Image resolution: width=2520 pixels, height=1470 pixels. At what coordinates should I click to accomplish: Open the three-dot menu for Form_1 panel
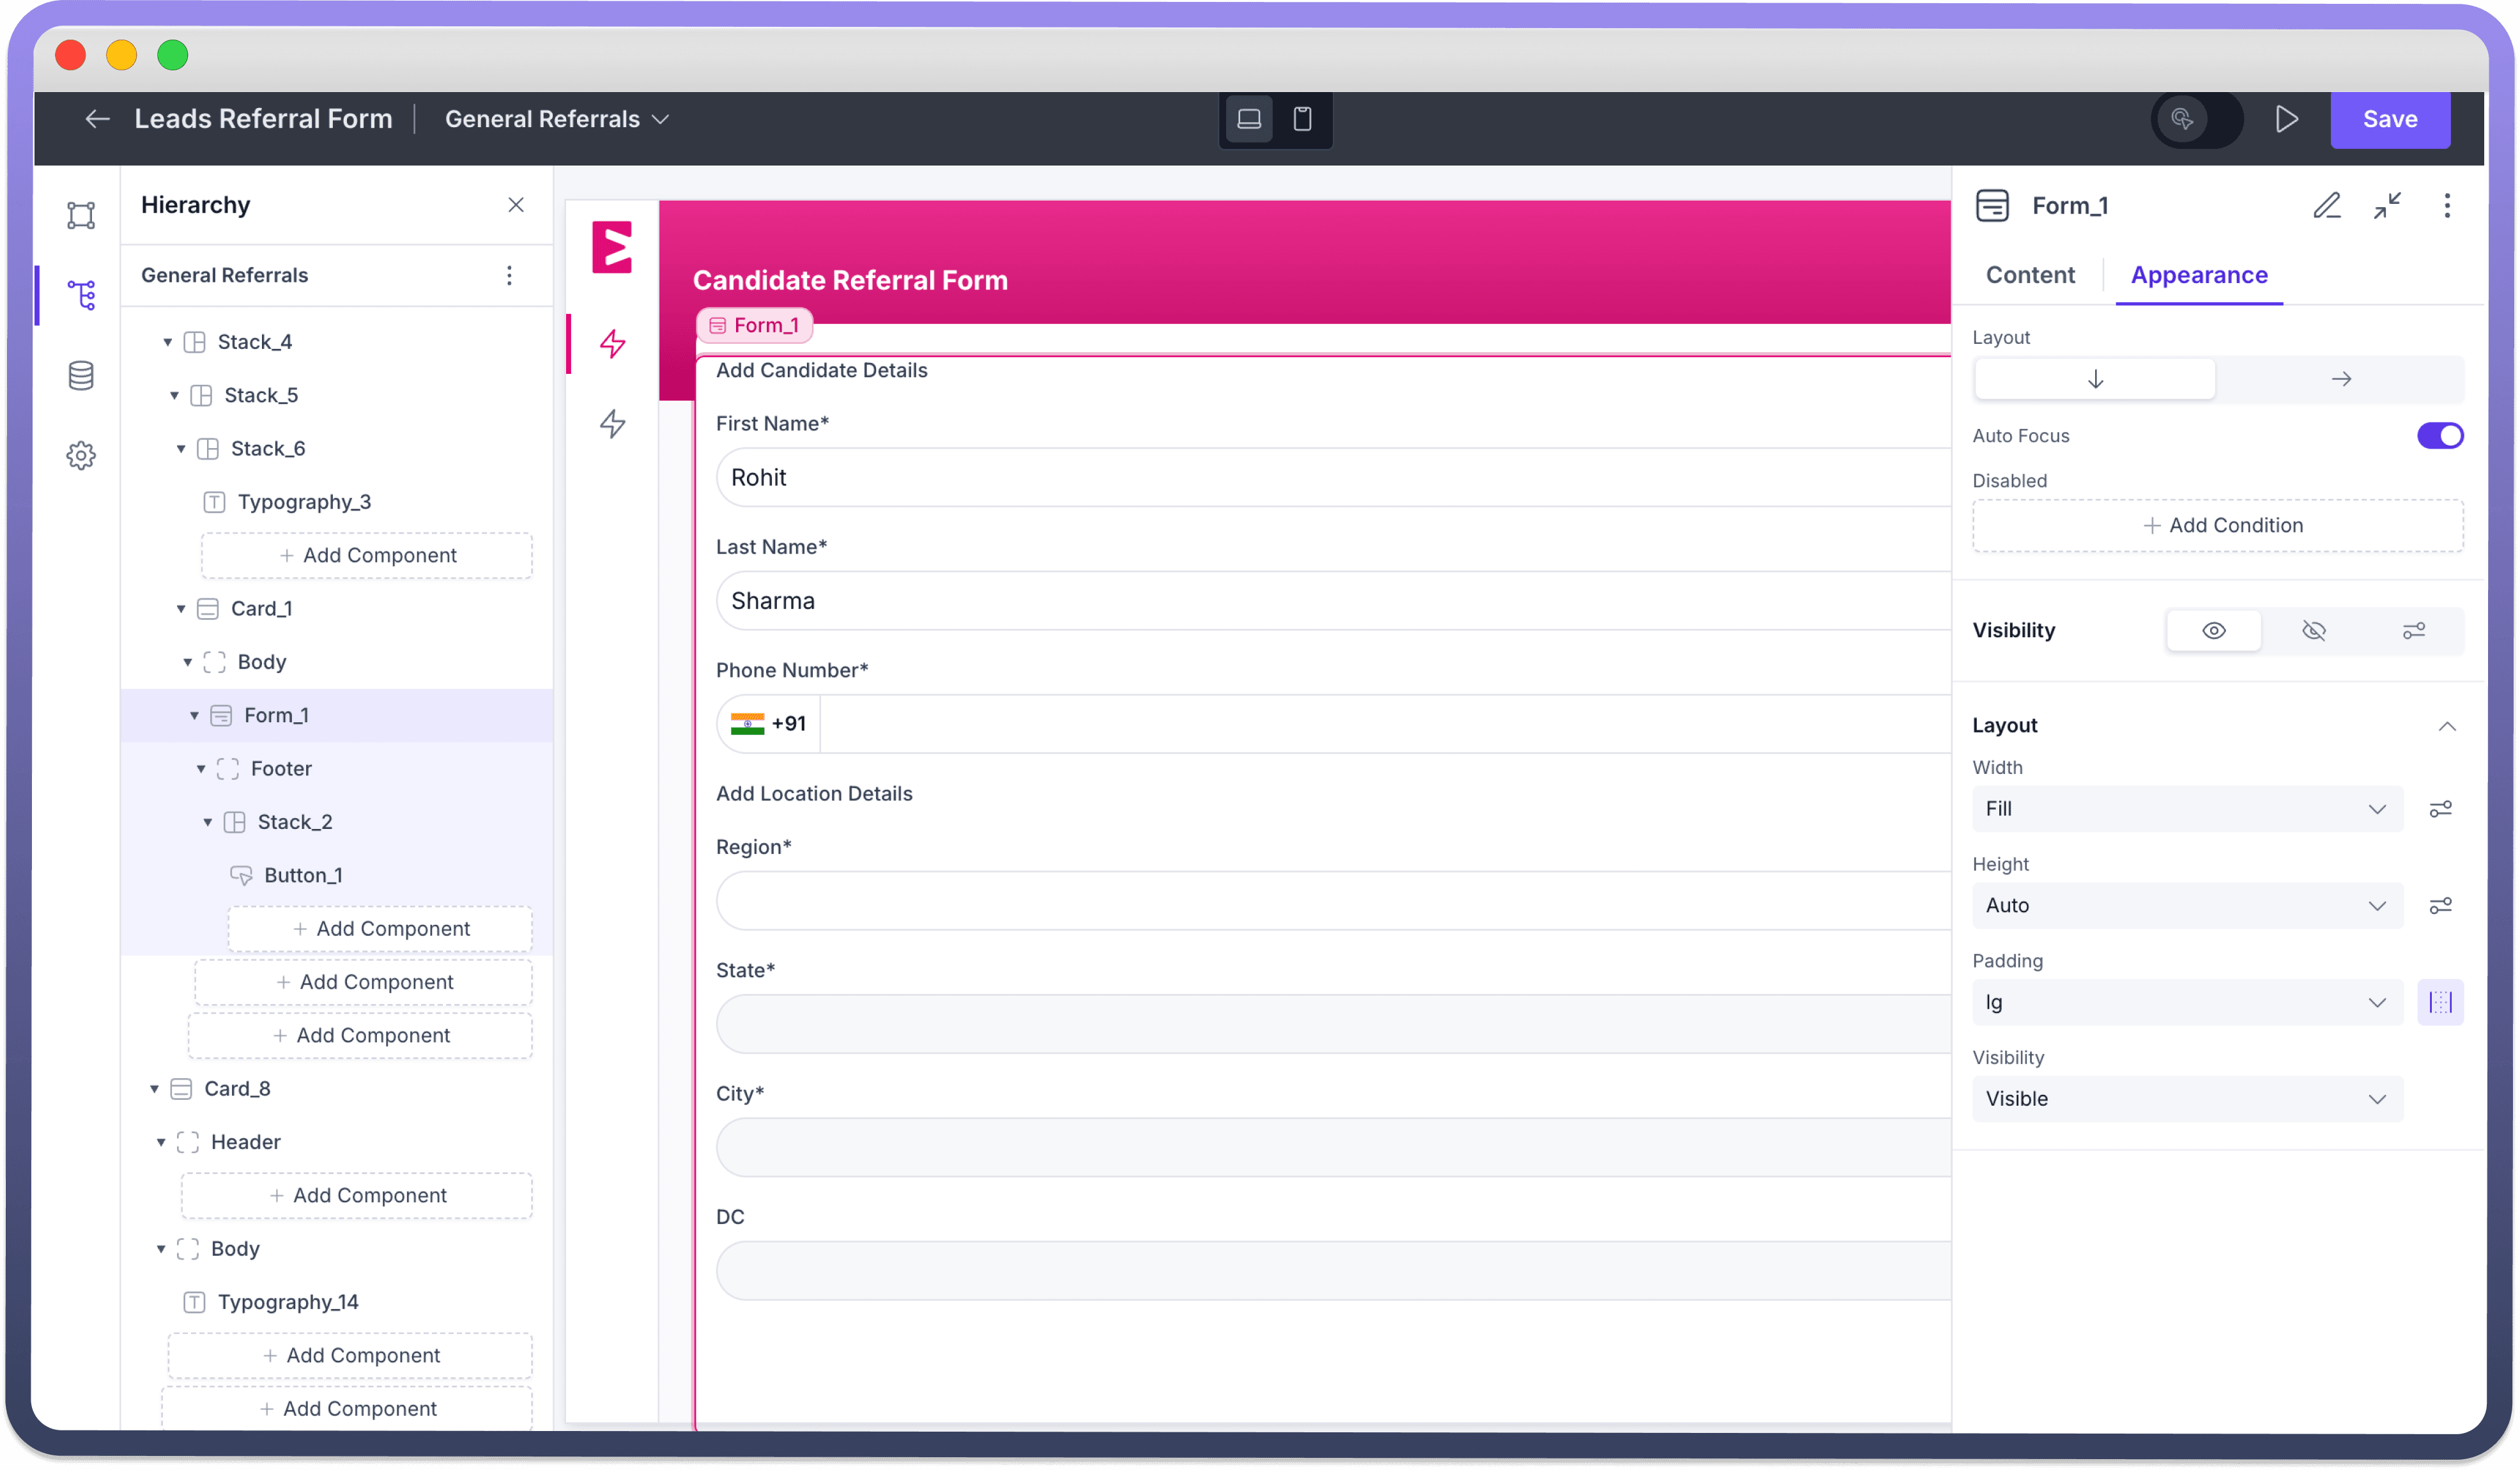[x=2447, y=206]
